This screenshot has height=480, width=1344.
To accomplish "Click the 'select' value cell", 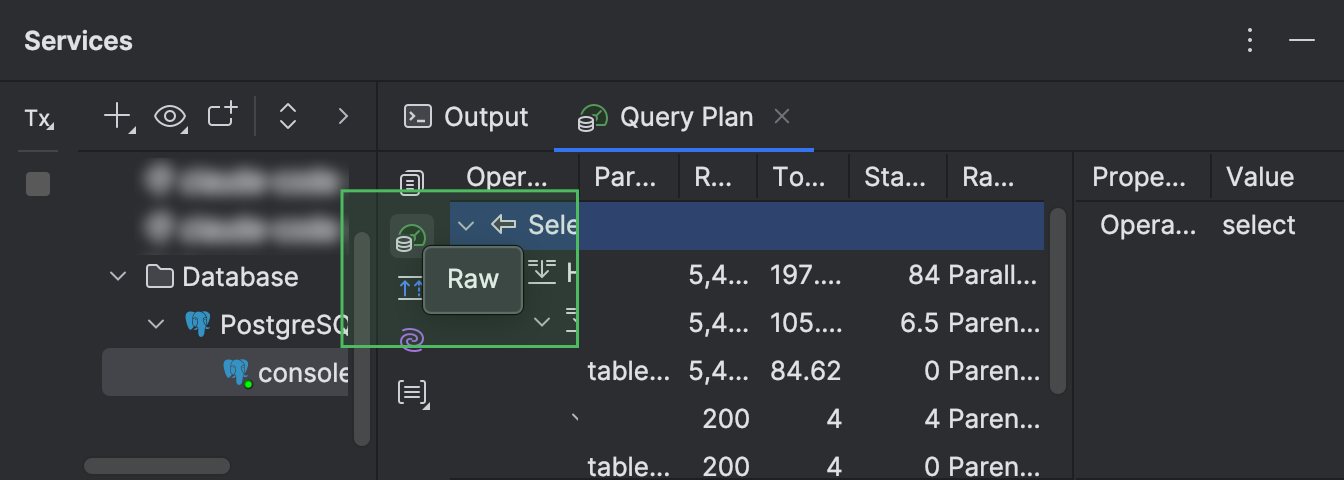I will point(1258,225).
